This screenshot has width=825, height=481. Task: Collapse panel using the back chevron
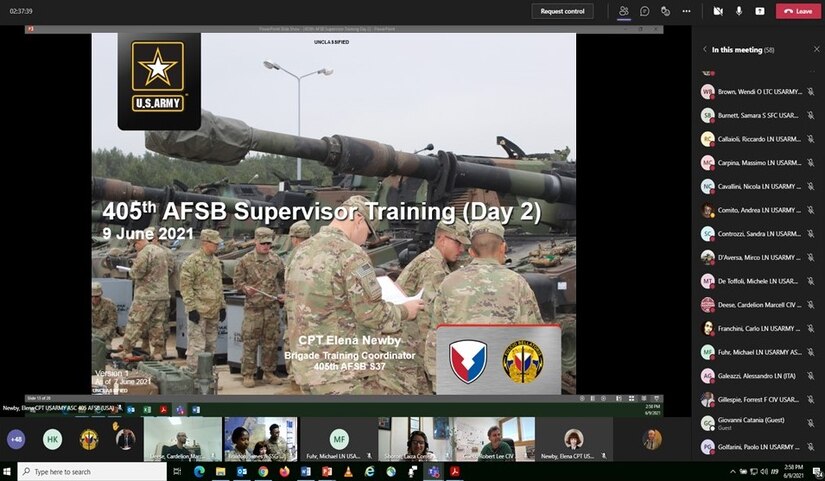tap(704, 48)
